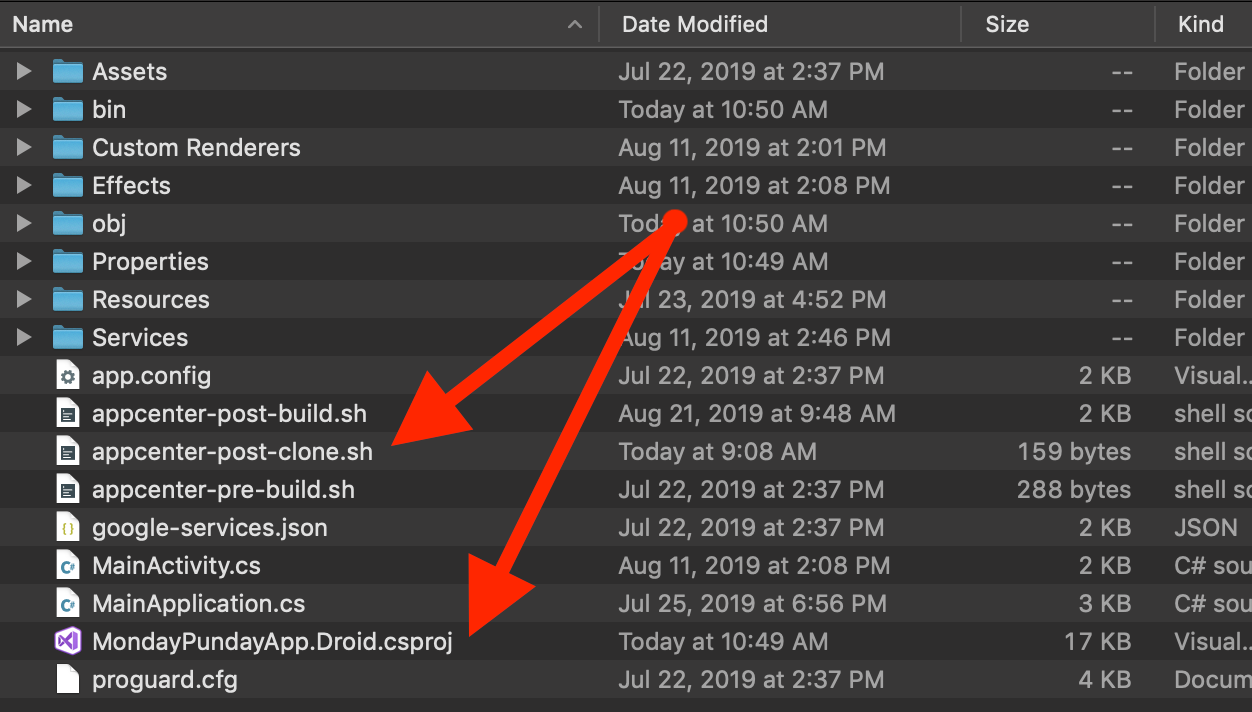The width and height of the screenshot is (1252, 712).
Task: Select the MondayPundayApp.Droid.csproj Visual Studio icon
Action: [x=68, y=642]
